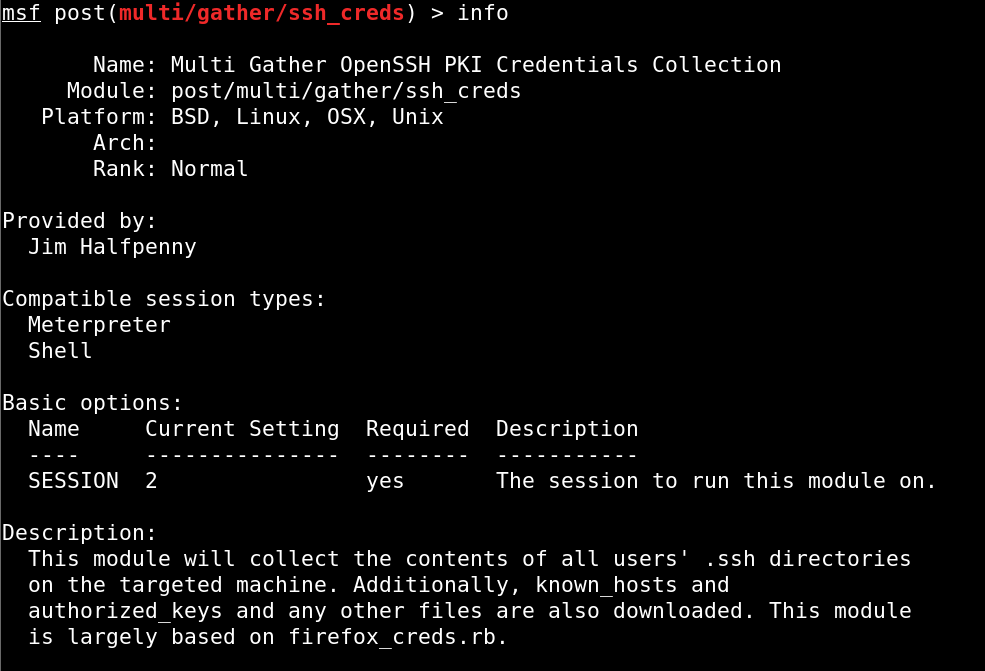Image resolution: width=985 pixels, height=671 pixels.
Task: Click the Meterpreter session type
Action: pyautogui.click(x=99, y=325)
